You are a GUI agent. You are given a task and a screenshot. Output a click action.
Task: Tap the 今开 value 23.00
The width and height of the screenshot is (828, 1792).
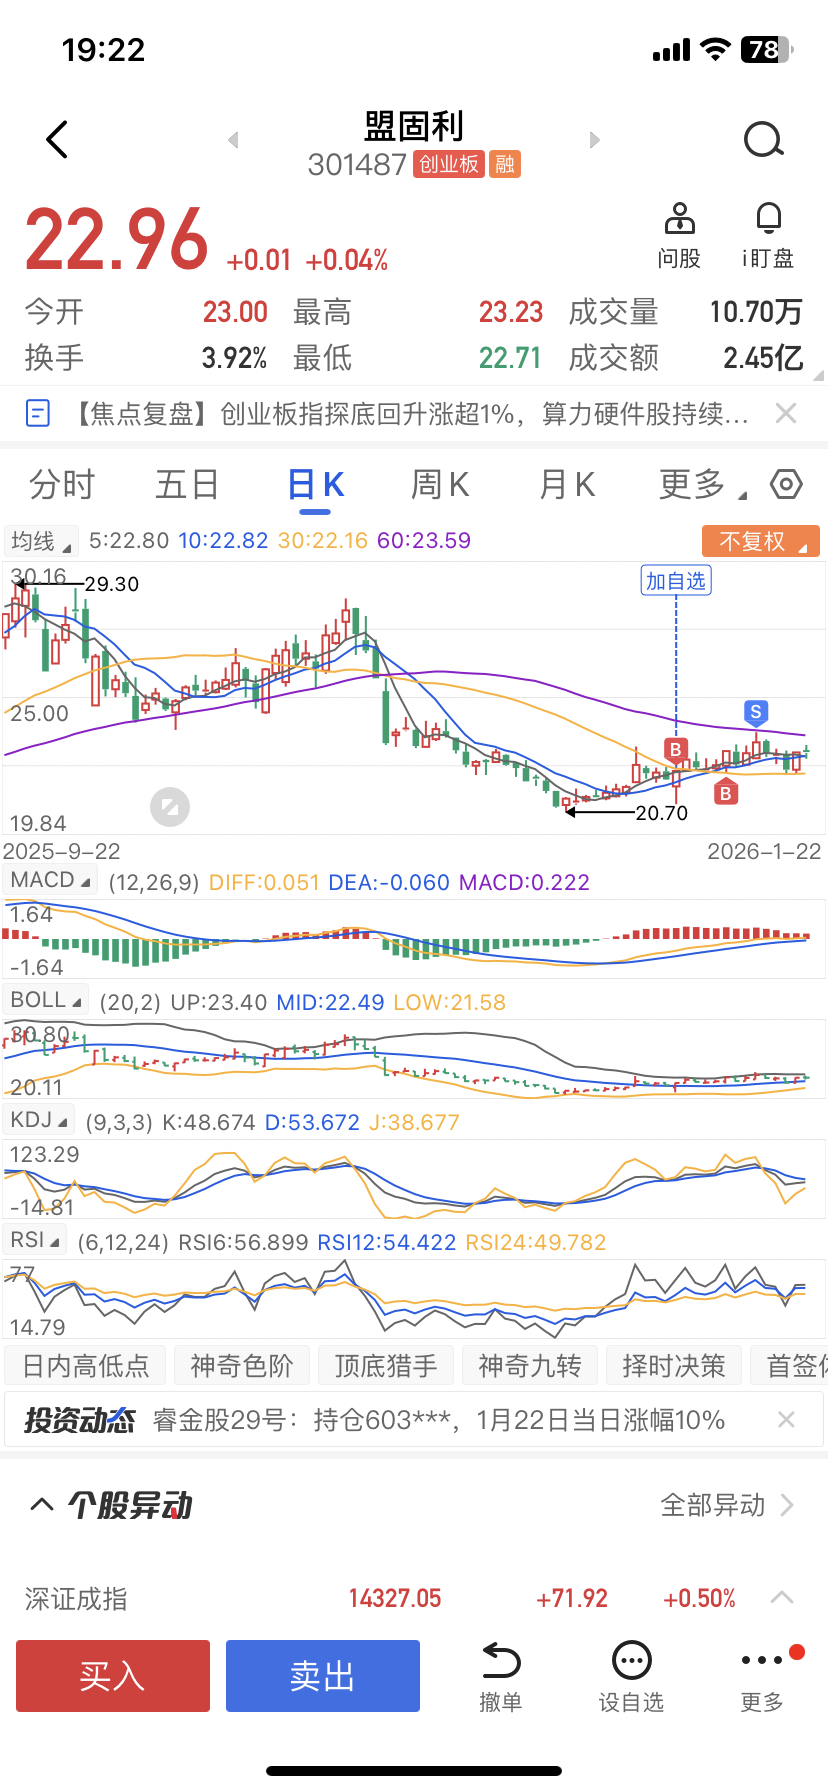point(235,312)
